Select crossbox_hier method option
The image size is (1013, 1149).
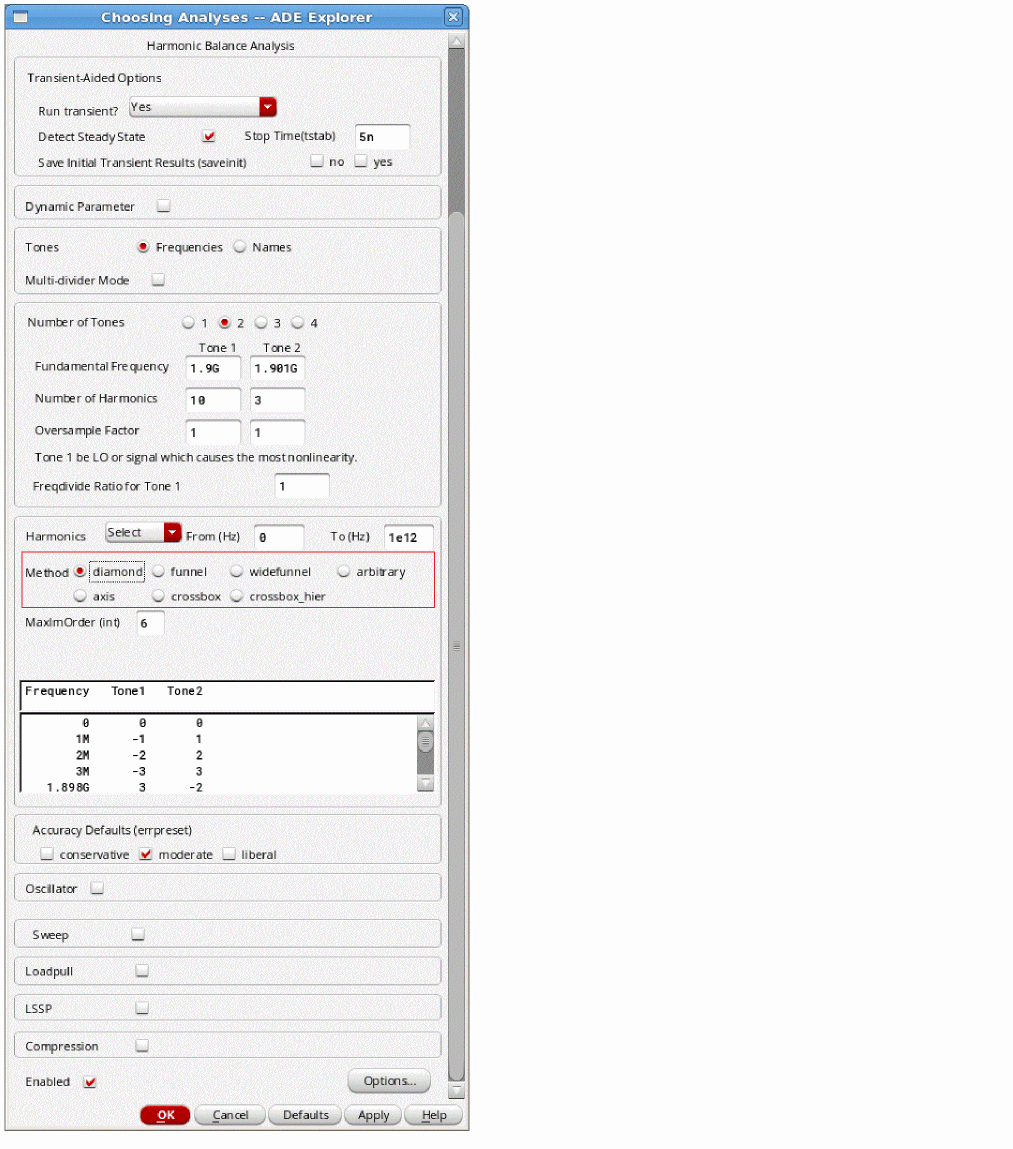(237, 596)
